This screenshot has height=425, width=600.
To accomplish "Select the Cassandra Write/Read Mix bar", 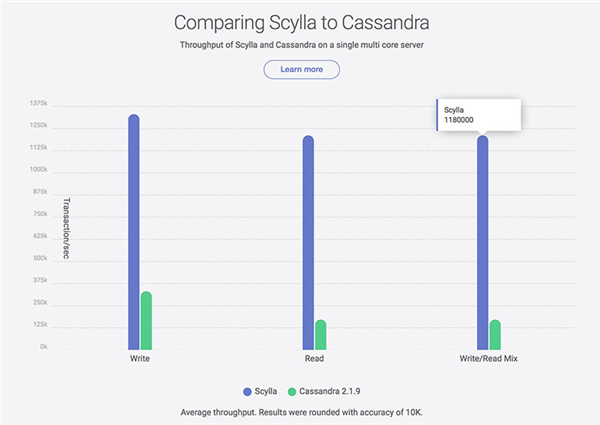I will click(x=495, y=334).
